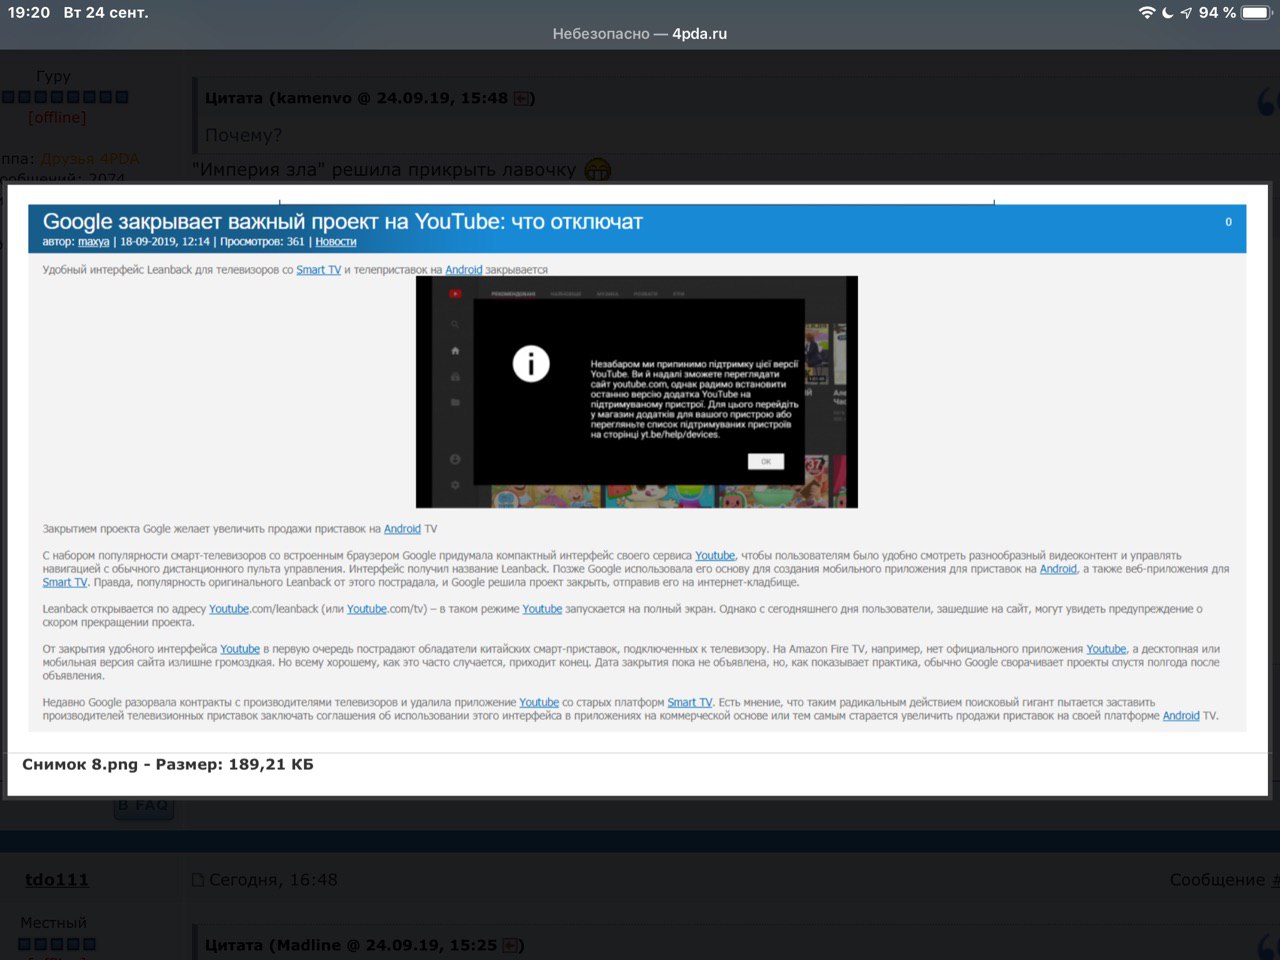Click the 'Друзья 4PDA' group link
This screenshot has height=960, width=1280.
point(90,158)
